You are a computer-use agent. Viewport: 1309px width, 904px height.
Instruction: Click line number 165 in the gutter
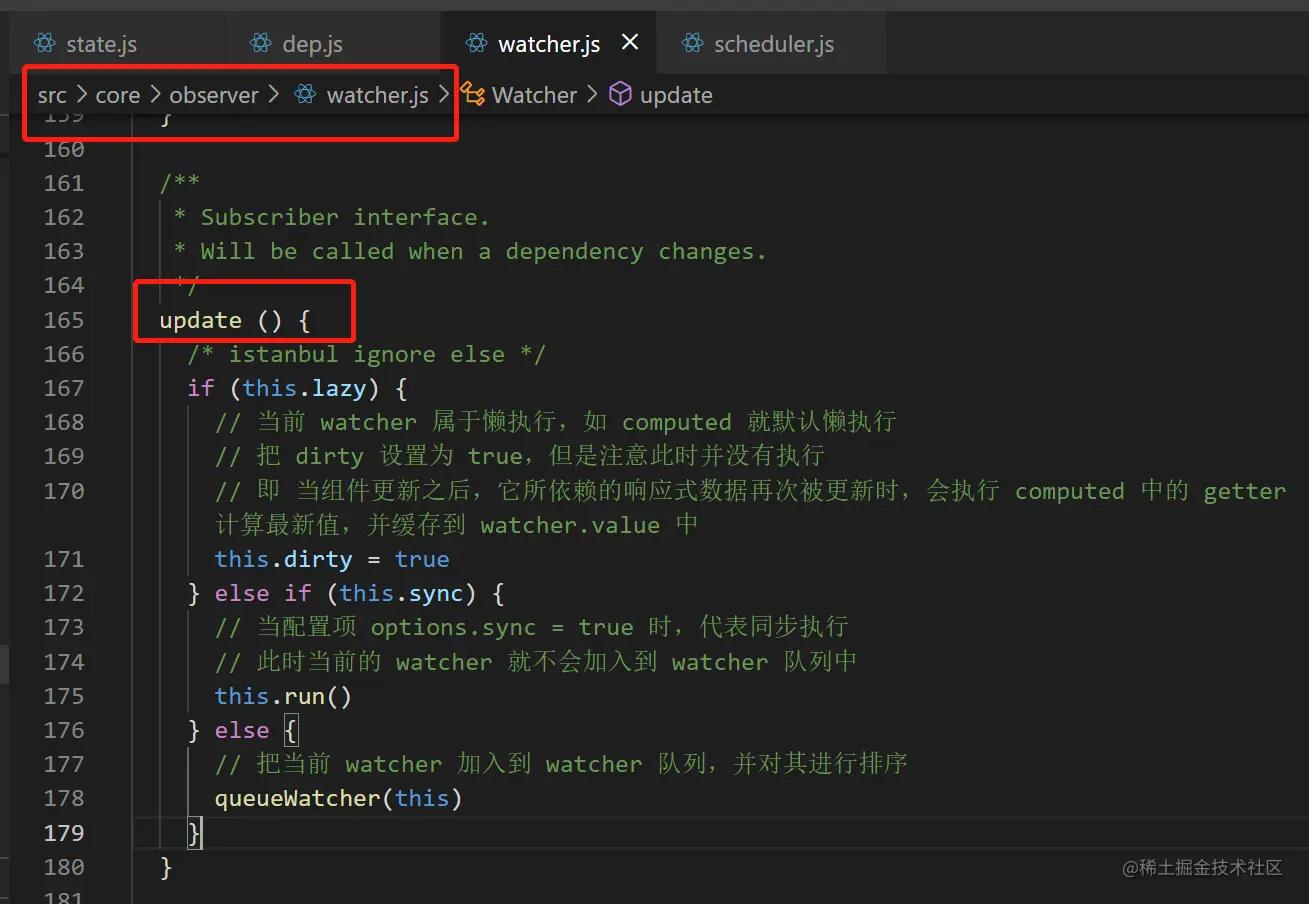pos(64,320)
